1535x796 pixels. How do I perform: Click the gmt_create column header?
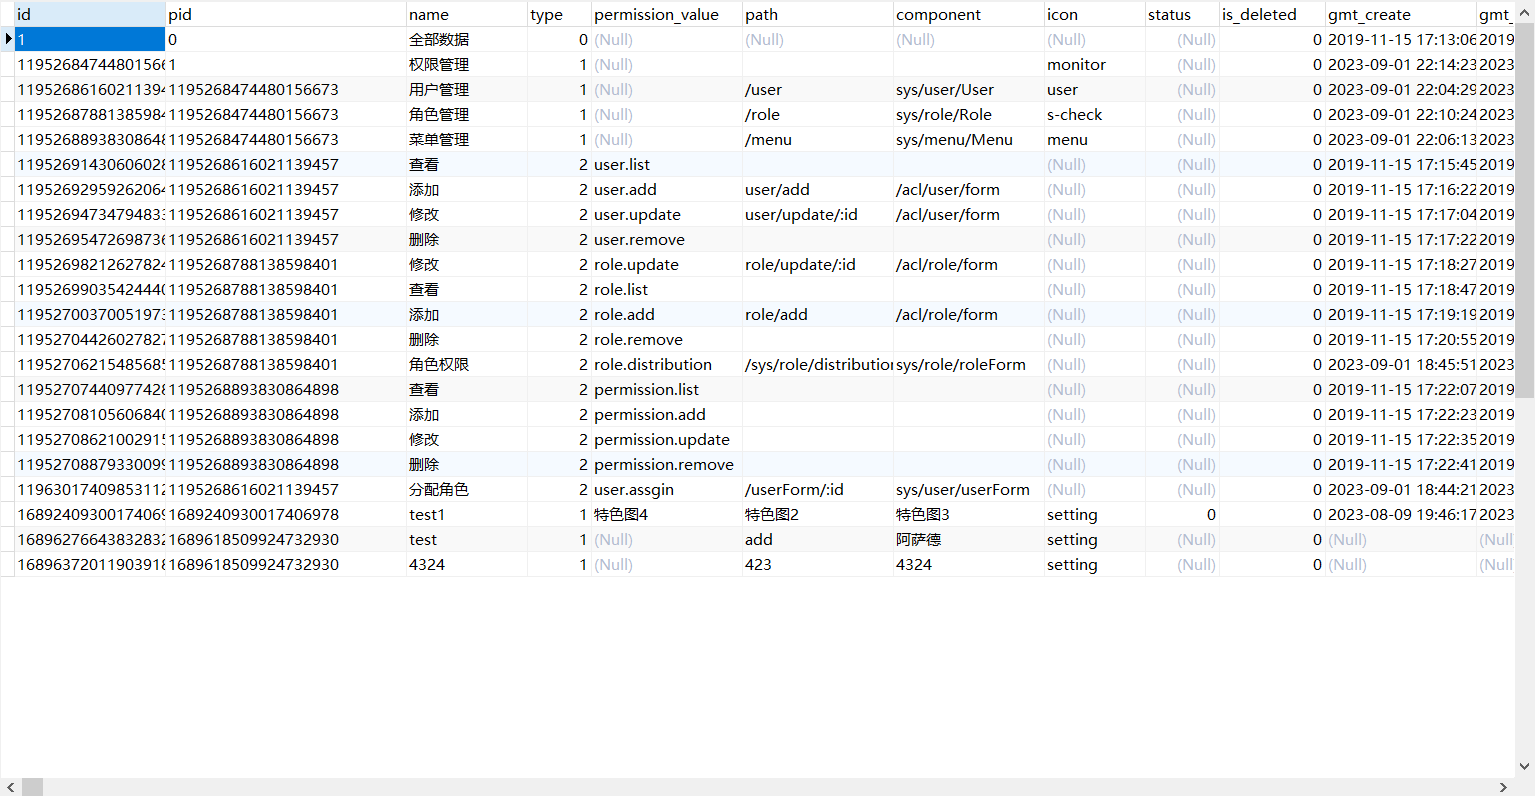pos(1368,14)
